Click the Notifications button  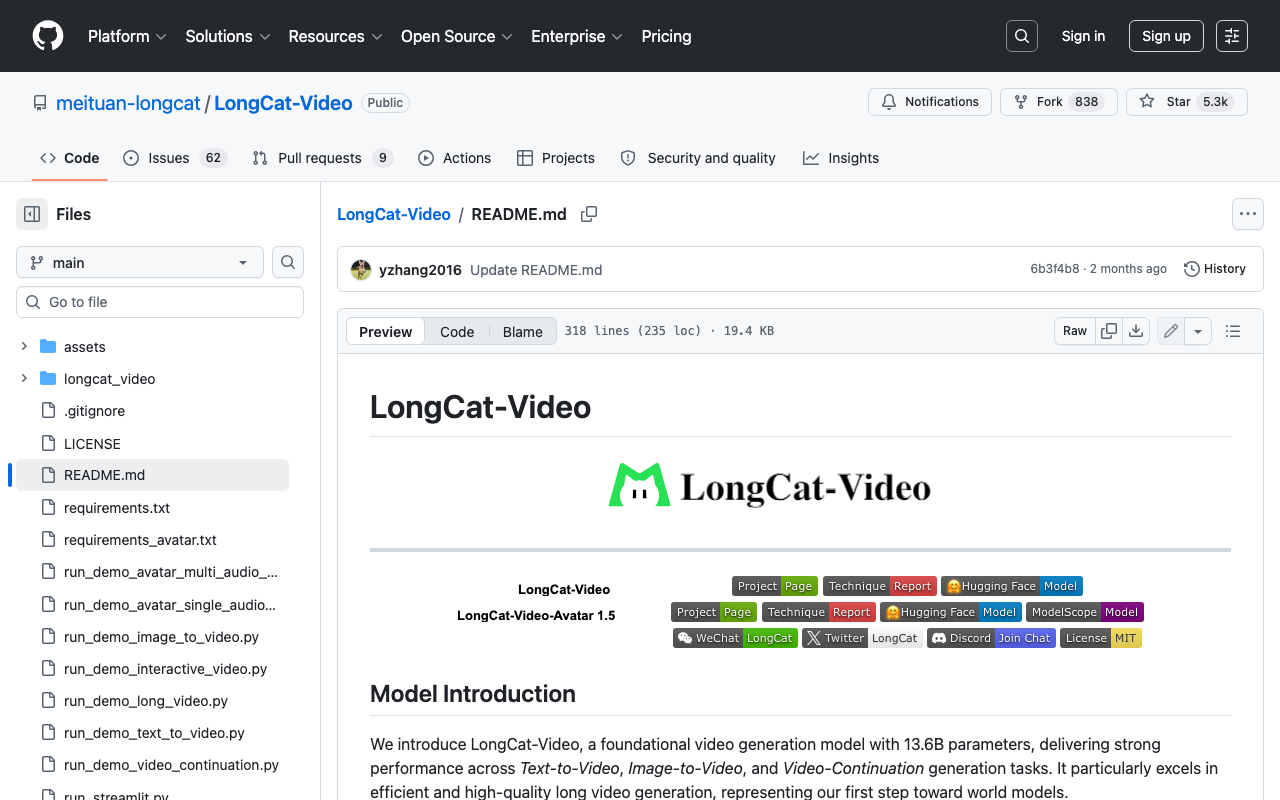[x=930, y=102]
